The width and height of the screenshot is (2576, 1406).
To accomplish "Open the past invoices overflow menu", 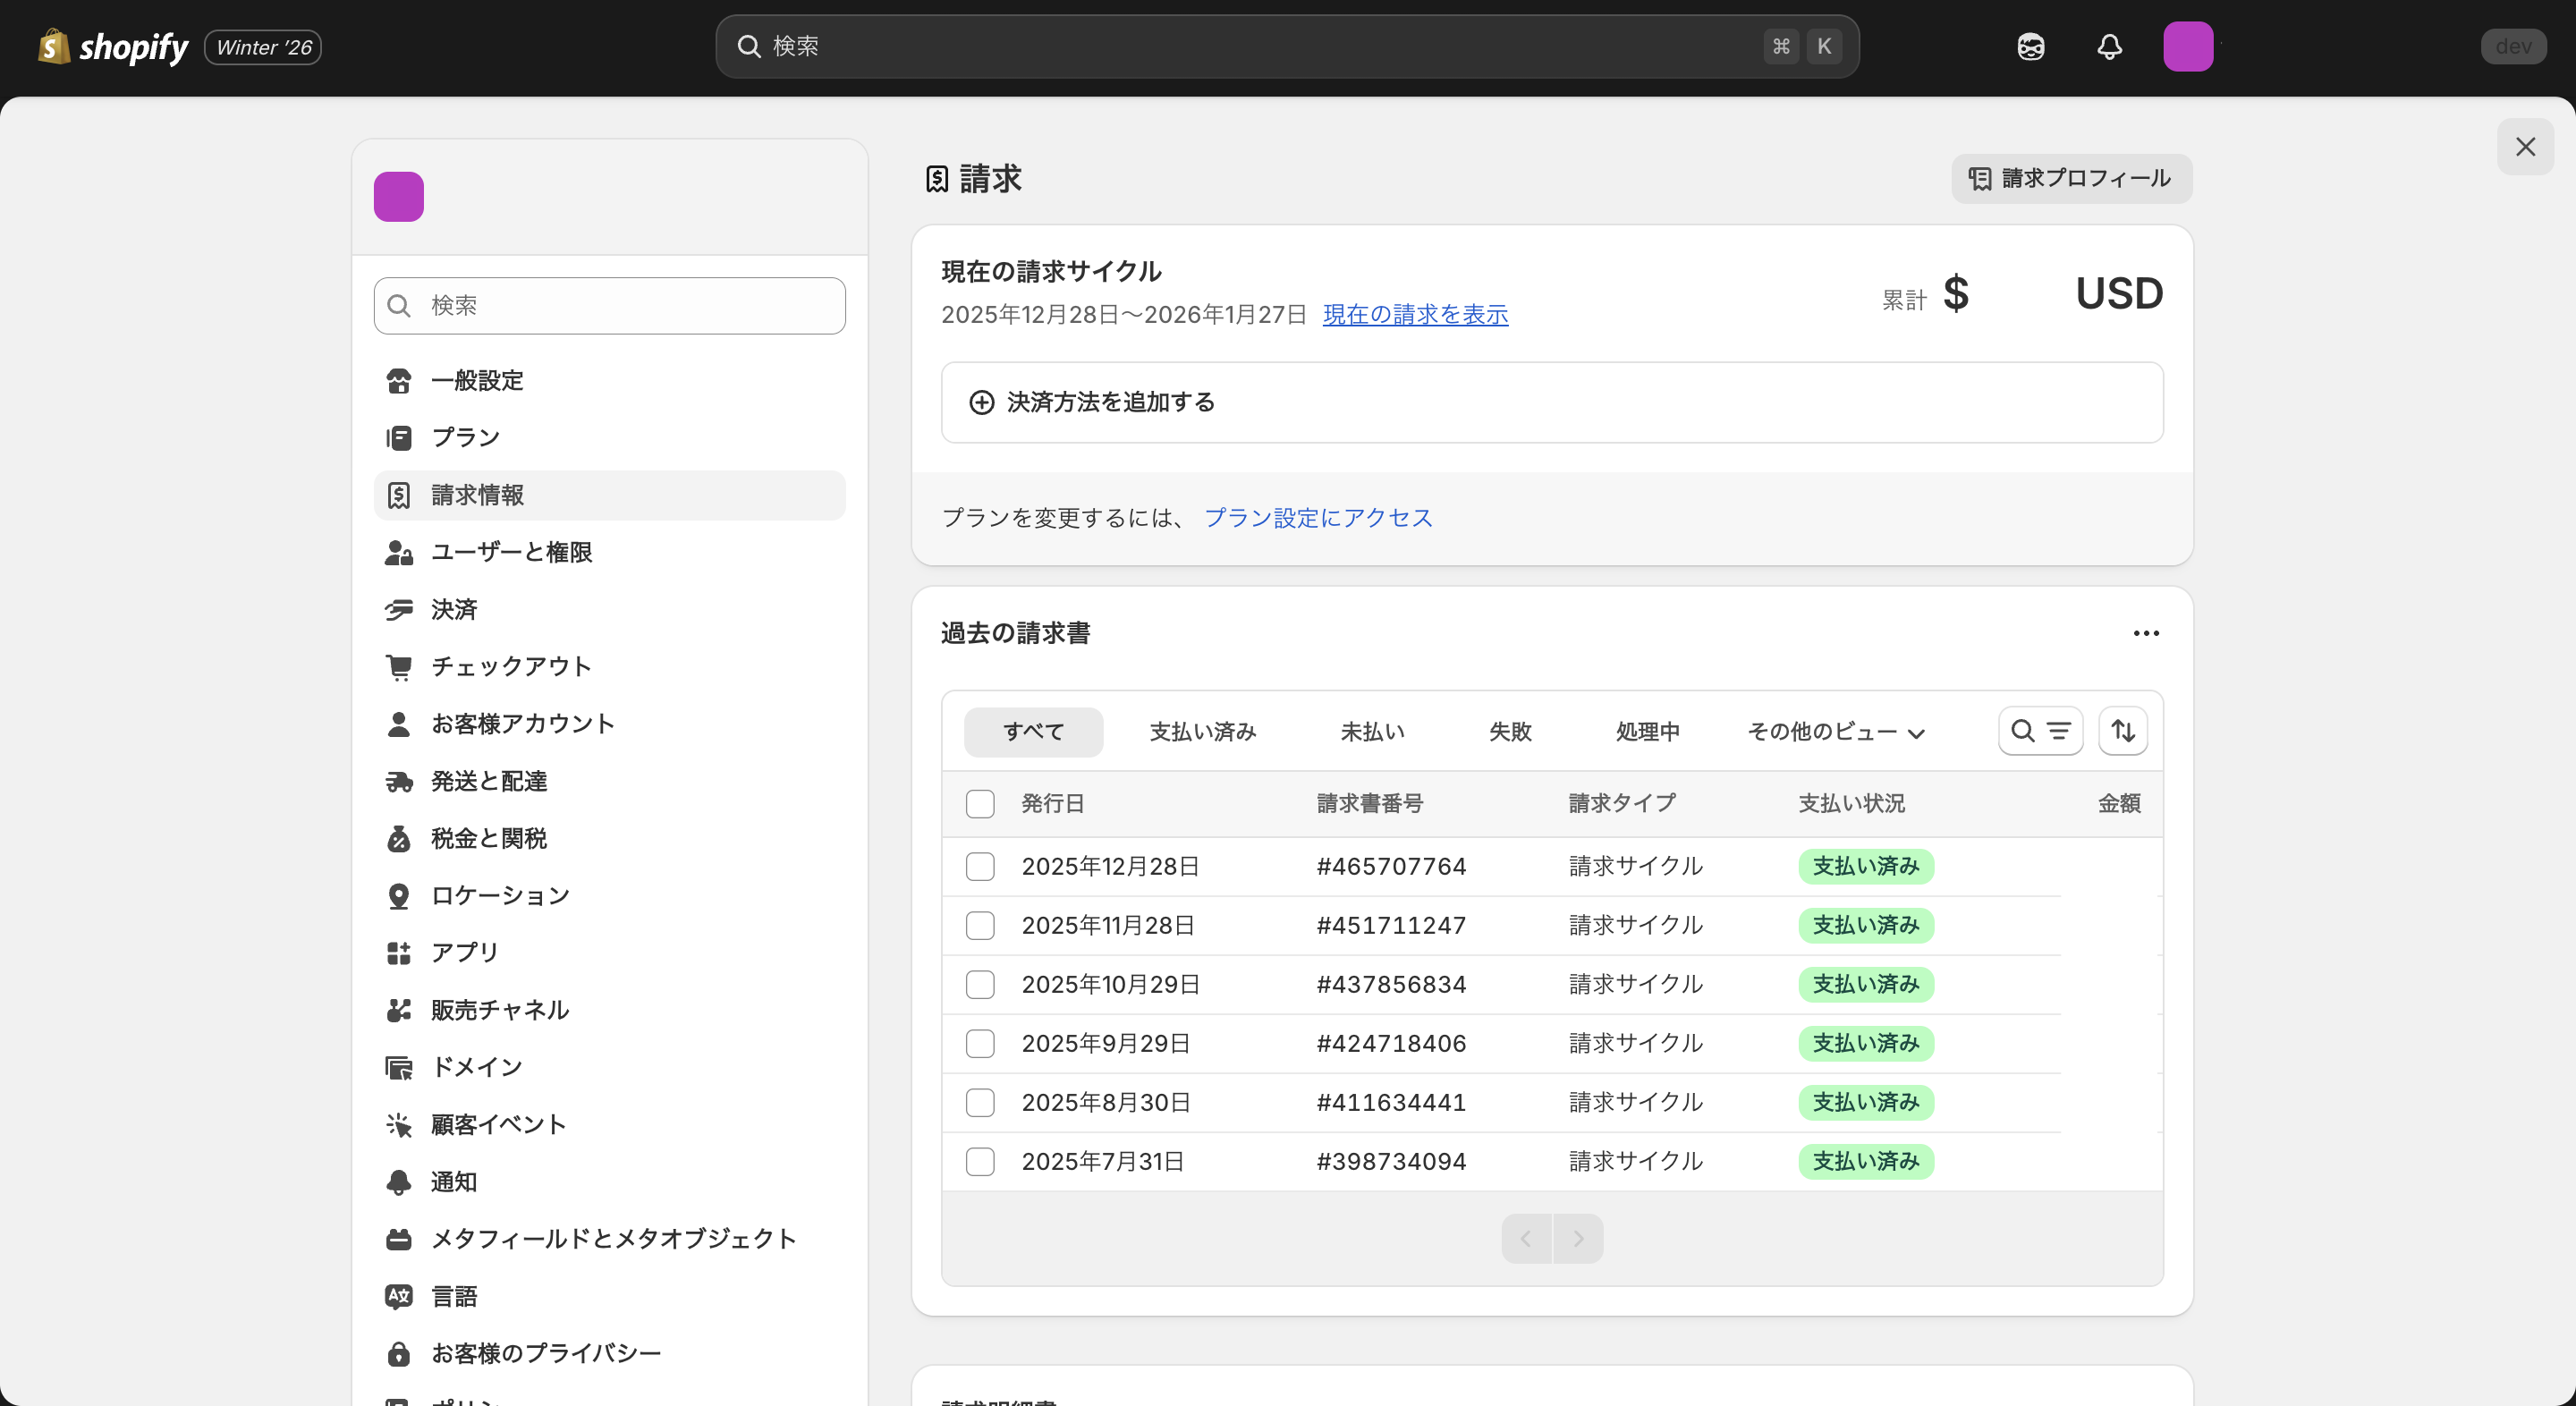I will pyautogui.click(x=2146, y=632).
